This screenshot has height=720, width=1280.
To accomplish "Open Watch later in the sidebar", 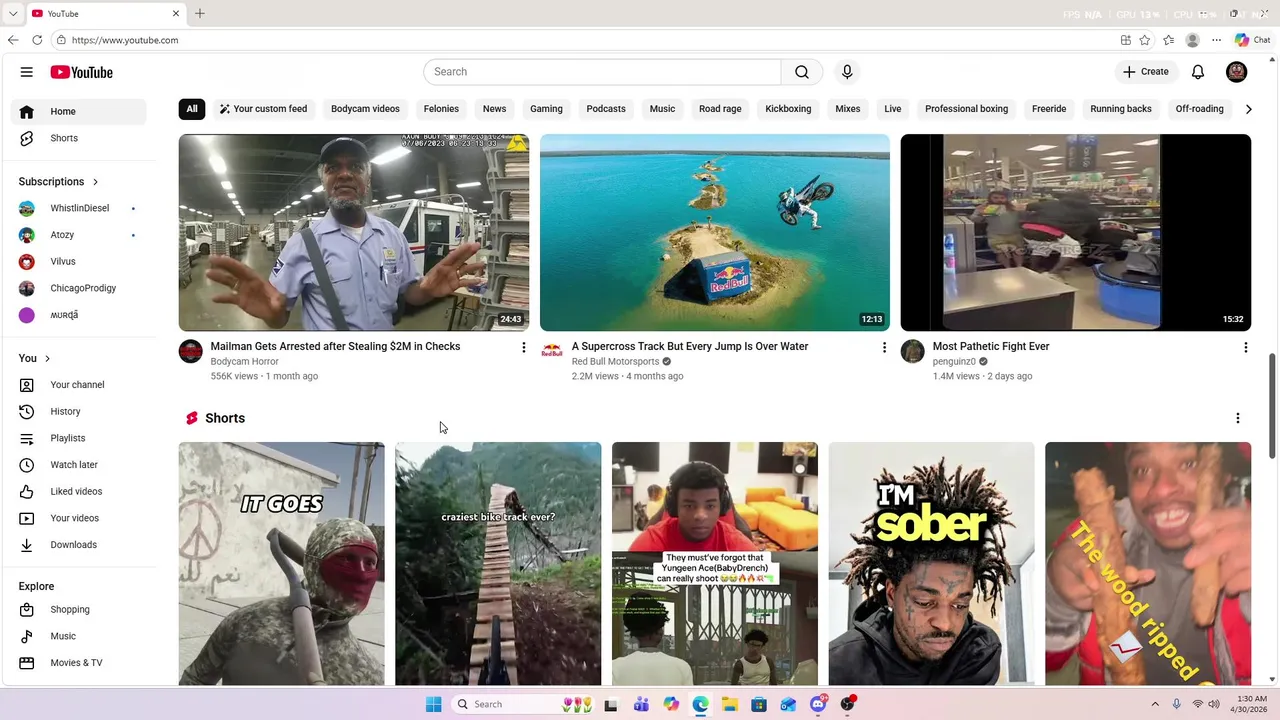I will tap(79, 465).
